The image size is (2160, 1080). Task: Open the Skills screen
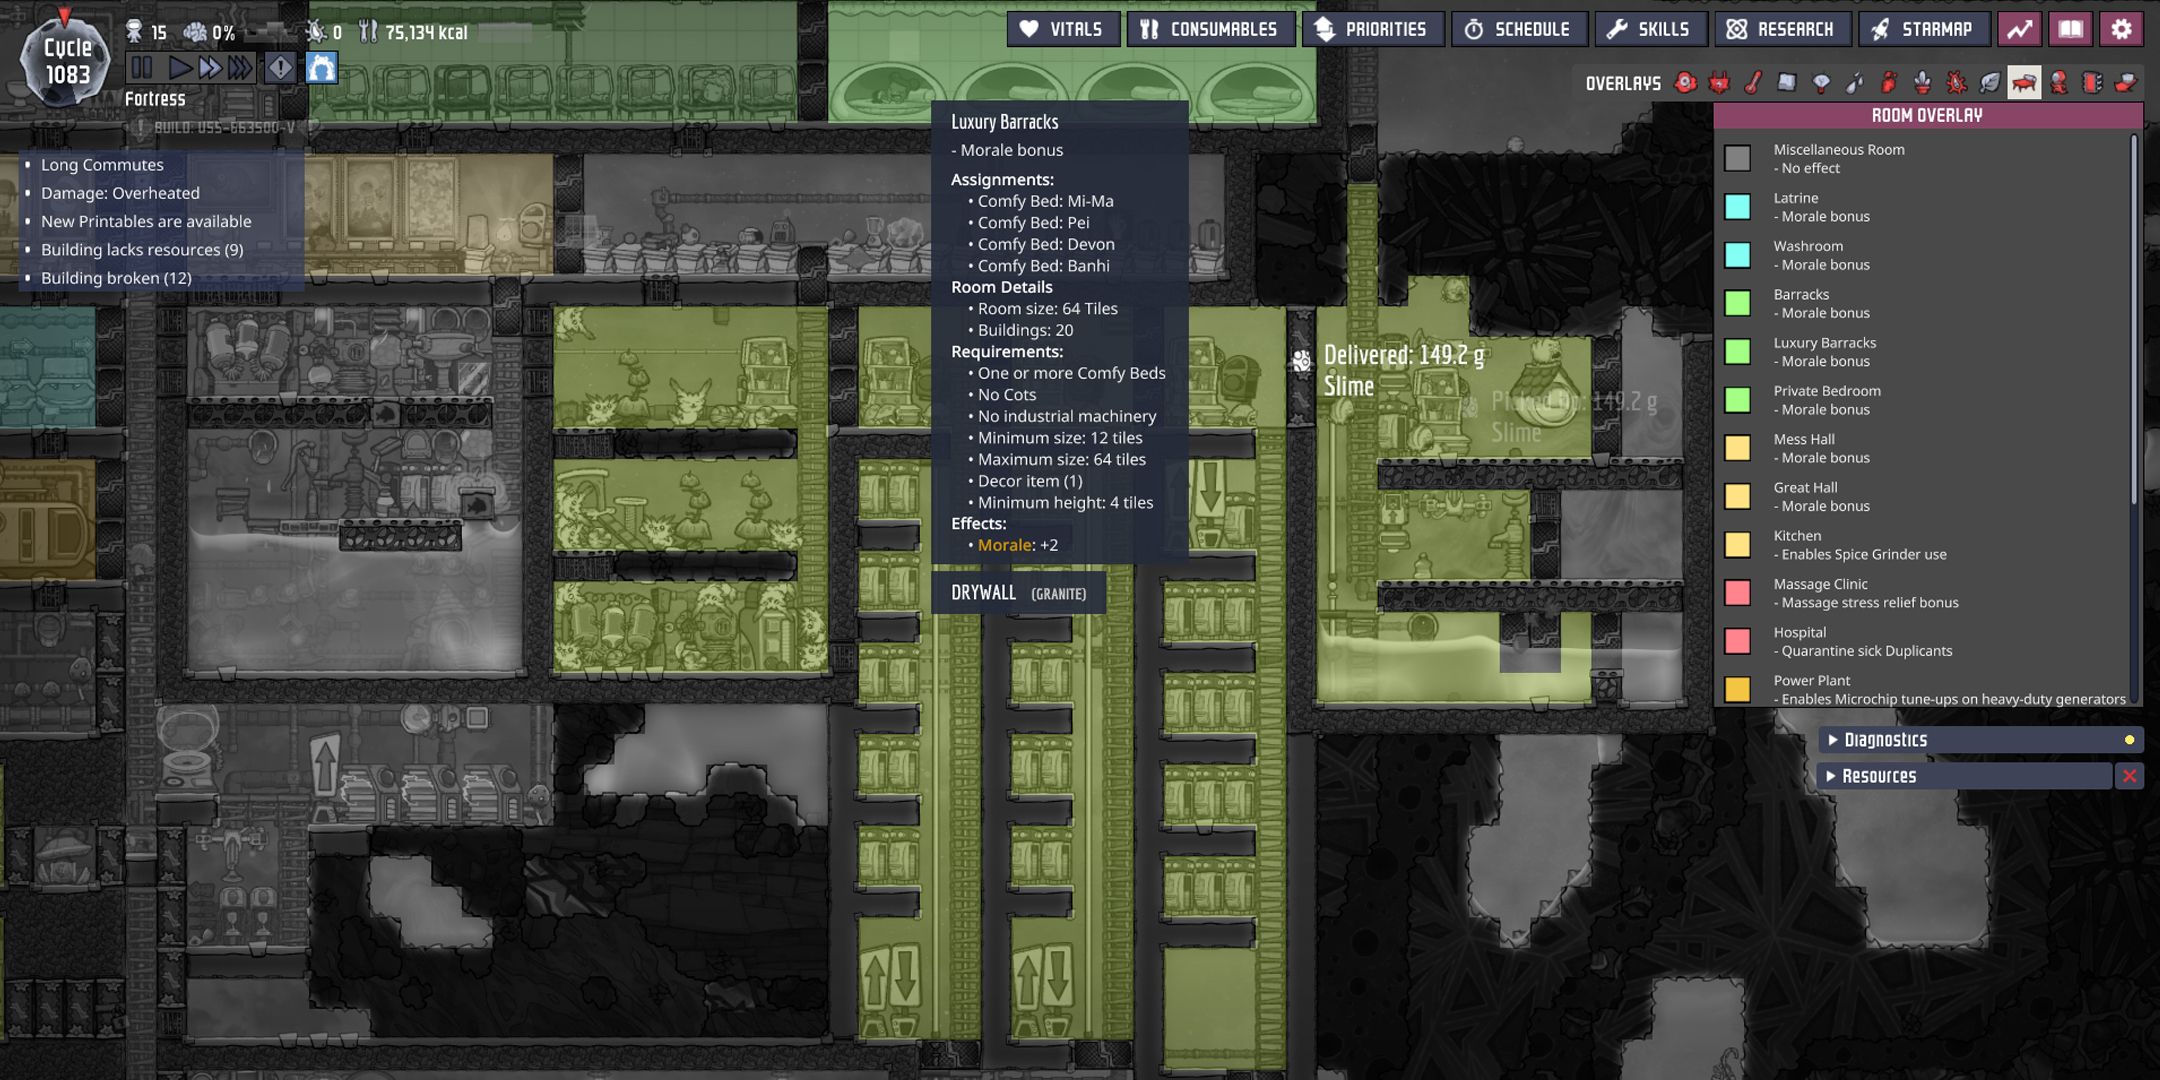pyautogui.click(x=1650, y=29)
